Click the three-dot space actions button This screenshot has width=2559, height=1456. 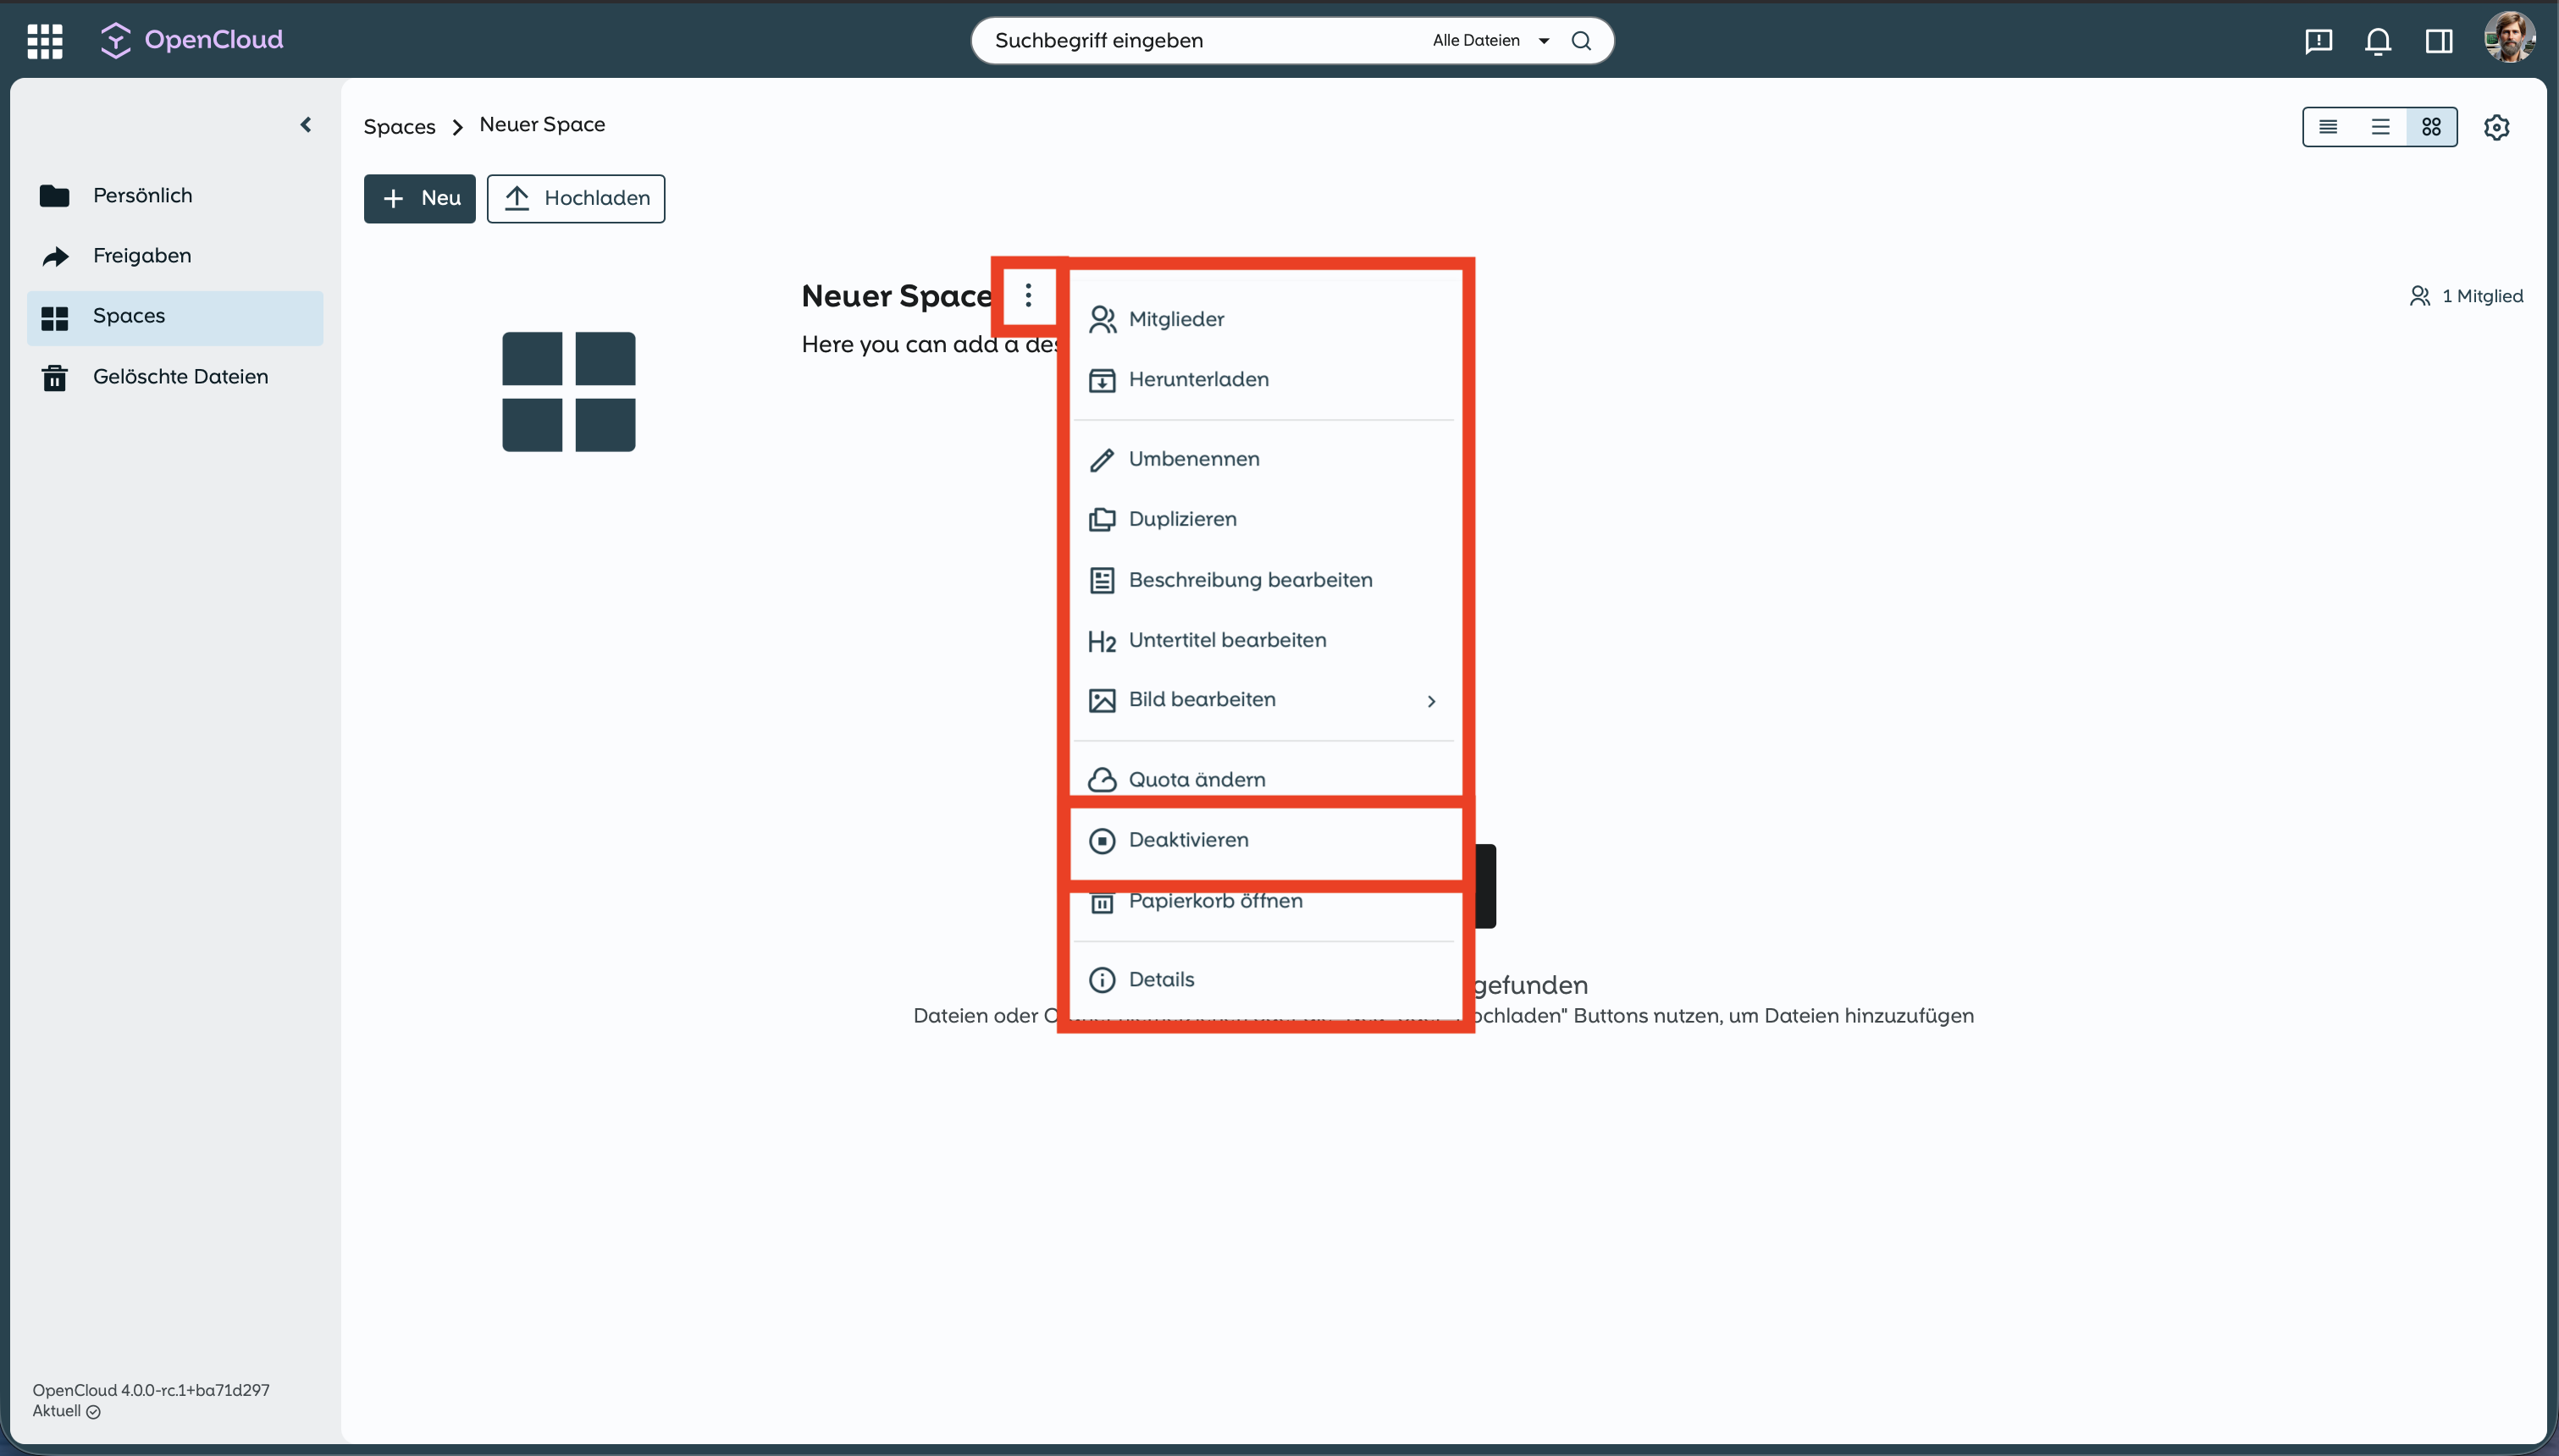tap(1027, 295)
